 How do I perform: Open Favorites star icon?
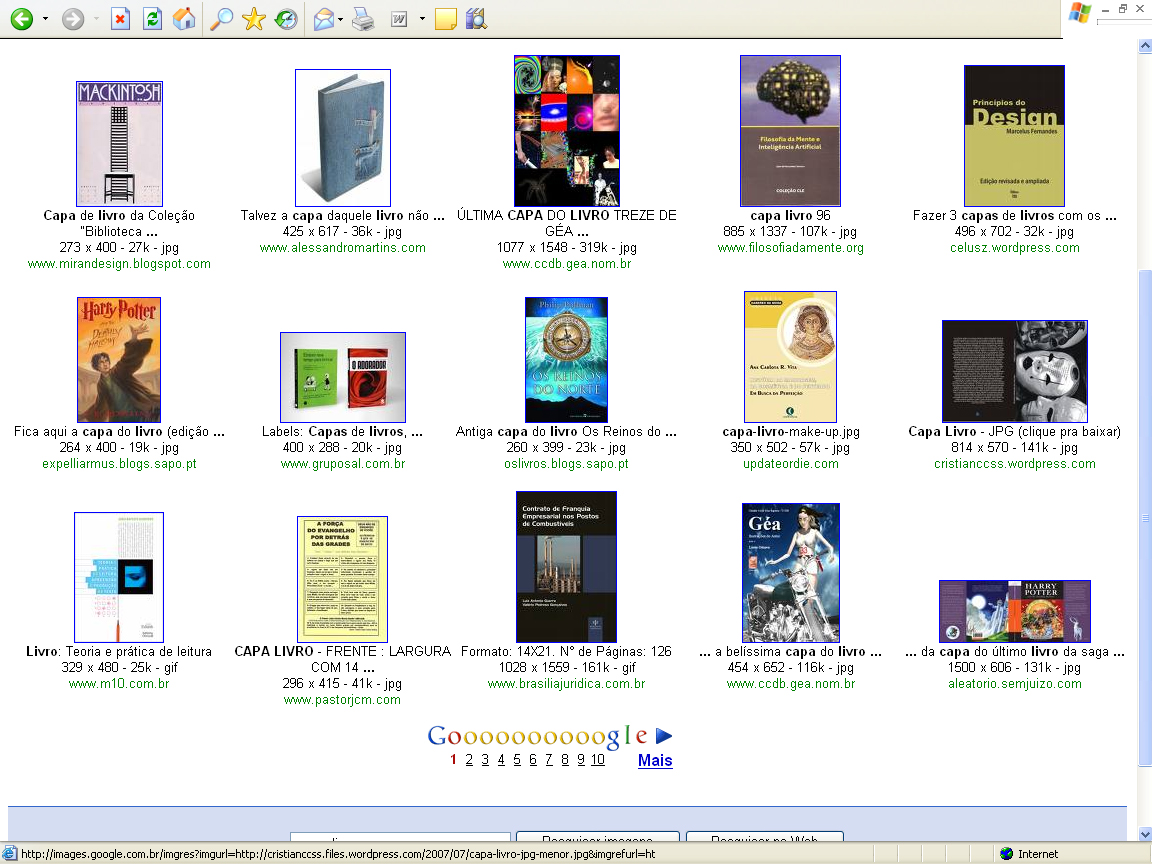pyautogui.click(x=254, y=19)
